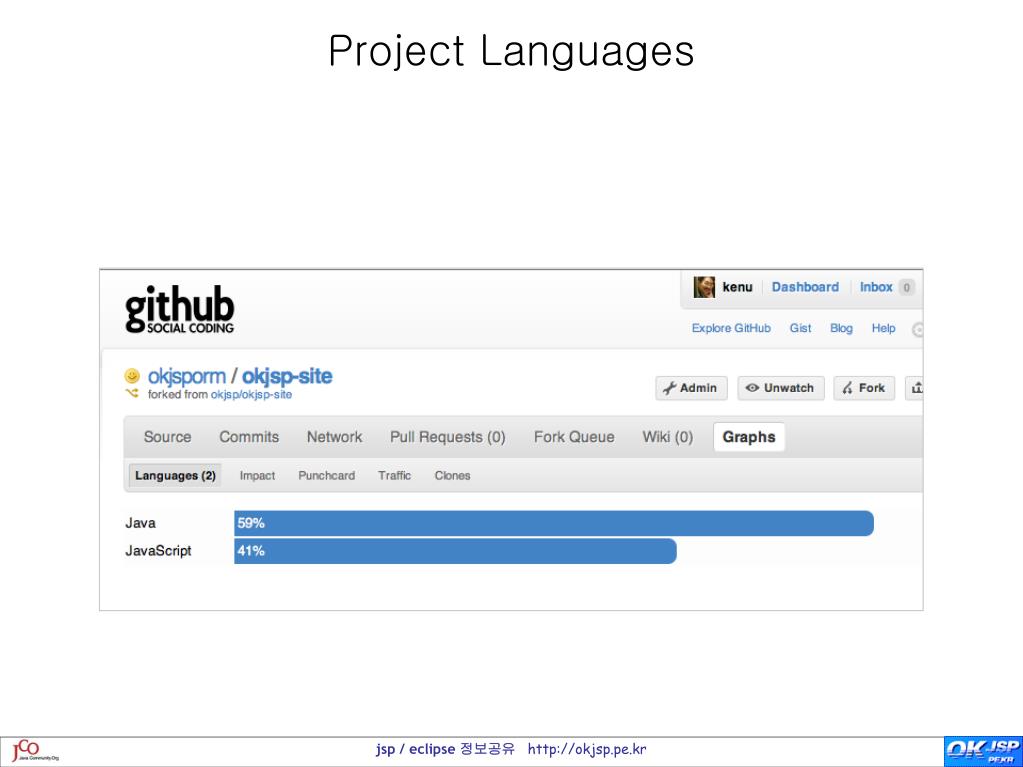Open the Inbox link
This screenshot has width=1023, height=767.
pos(876,287)
